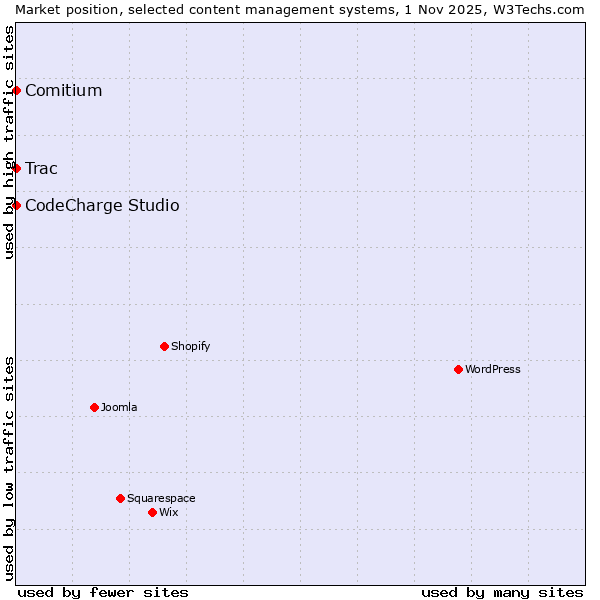The height and width of the screenshot is (600, 600).
Task: Click the Wix text label
Action: tap(168, 512)
